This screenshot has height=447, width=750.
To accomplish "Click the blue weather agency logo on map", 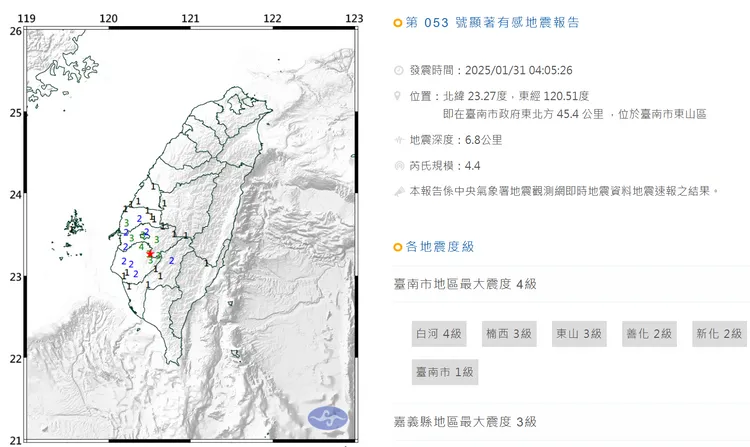I will pyautogui.click(x=328, y=418).
